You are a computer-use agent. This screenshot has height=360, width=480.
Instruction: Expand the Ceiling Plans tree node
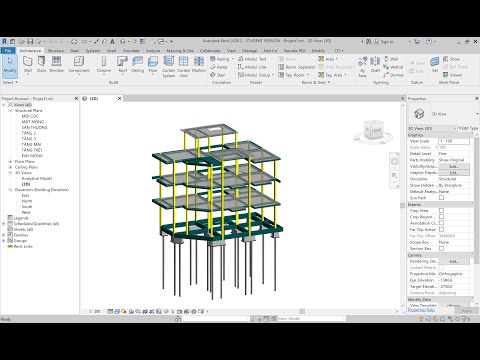[10, 167]
